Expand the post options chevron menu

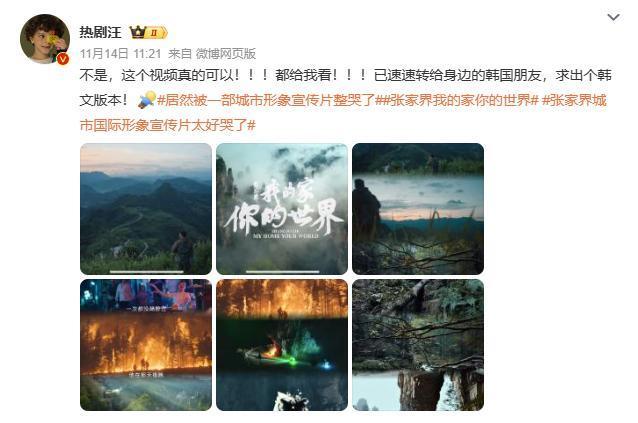(x=613, y=17)
